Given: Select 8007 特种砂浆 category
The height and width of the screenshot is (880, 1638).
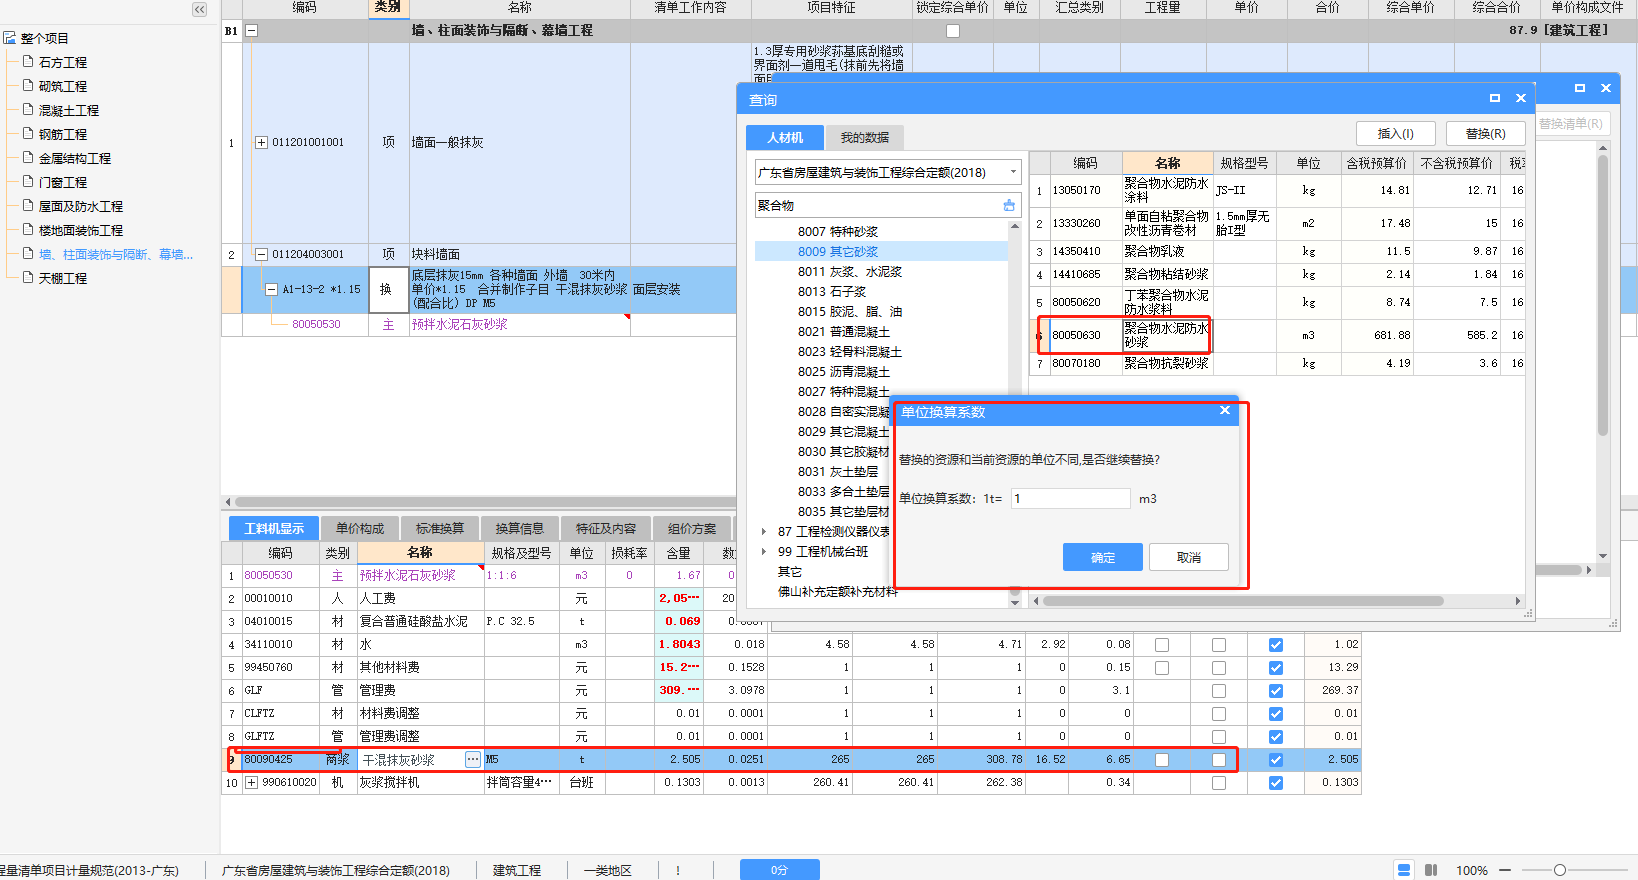Looking at the screenshot, I should [838, 232].
